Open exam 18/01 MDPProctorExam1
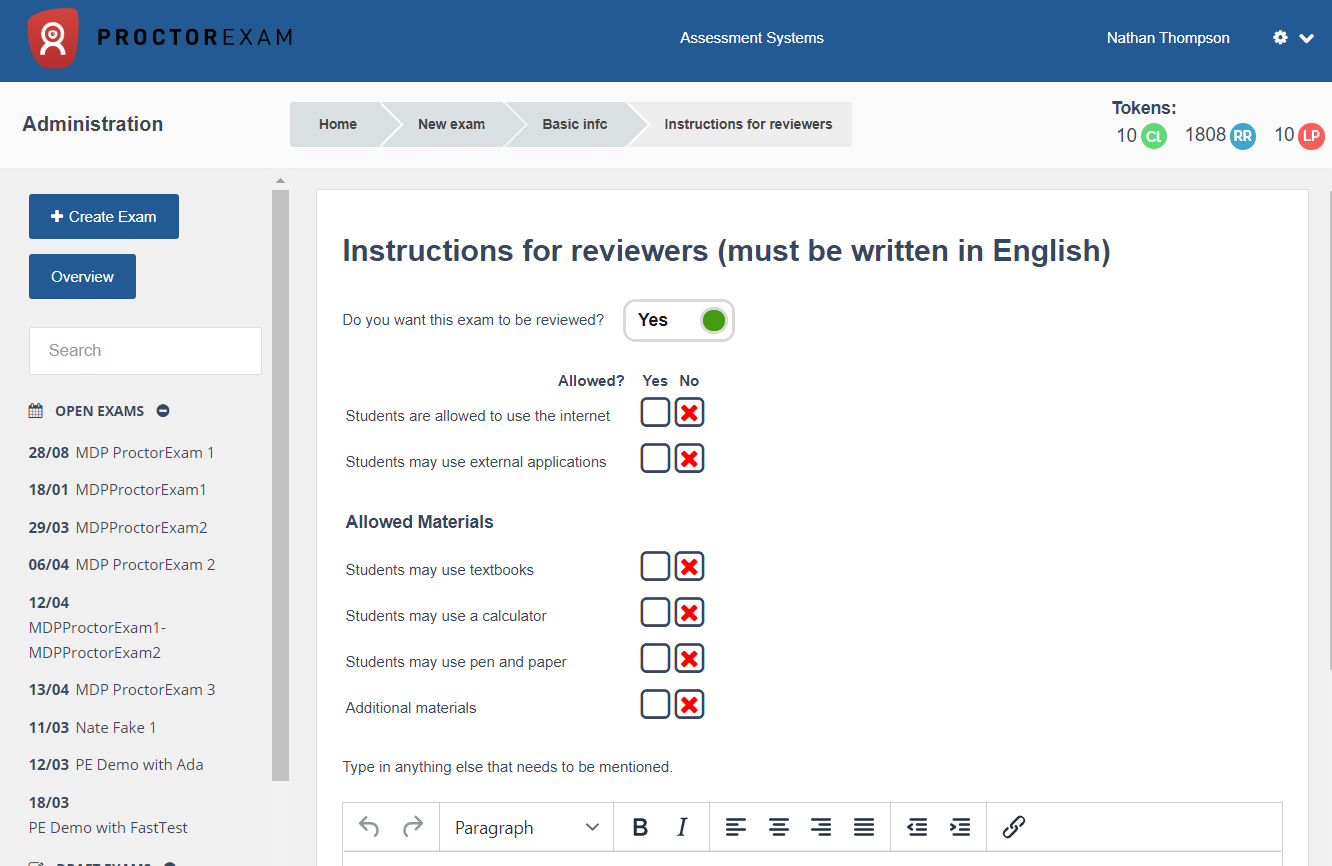 (118, 489)
